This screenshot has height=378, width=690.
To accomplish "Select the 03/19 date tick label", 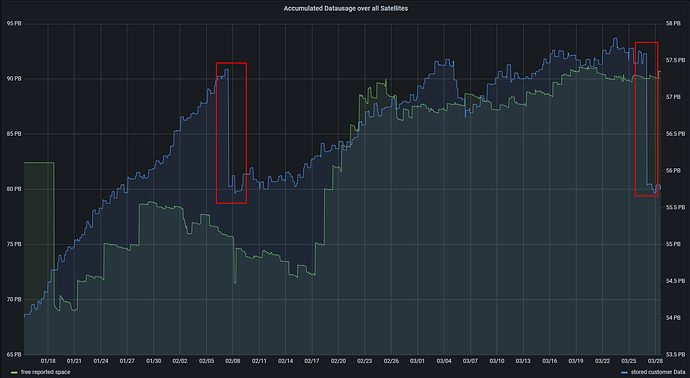I will point(576,361).
